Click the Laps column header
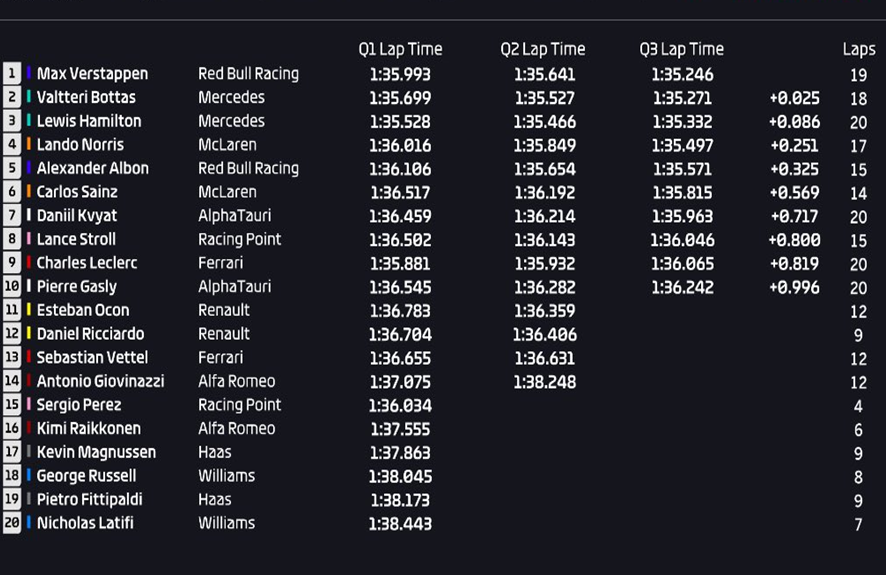The image size is (886, 575). pyautogui.click(x=859, y=50)
